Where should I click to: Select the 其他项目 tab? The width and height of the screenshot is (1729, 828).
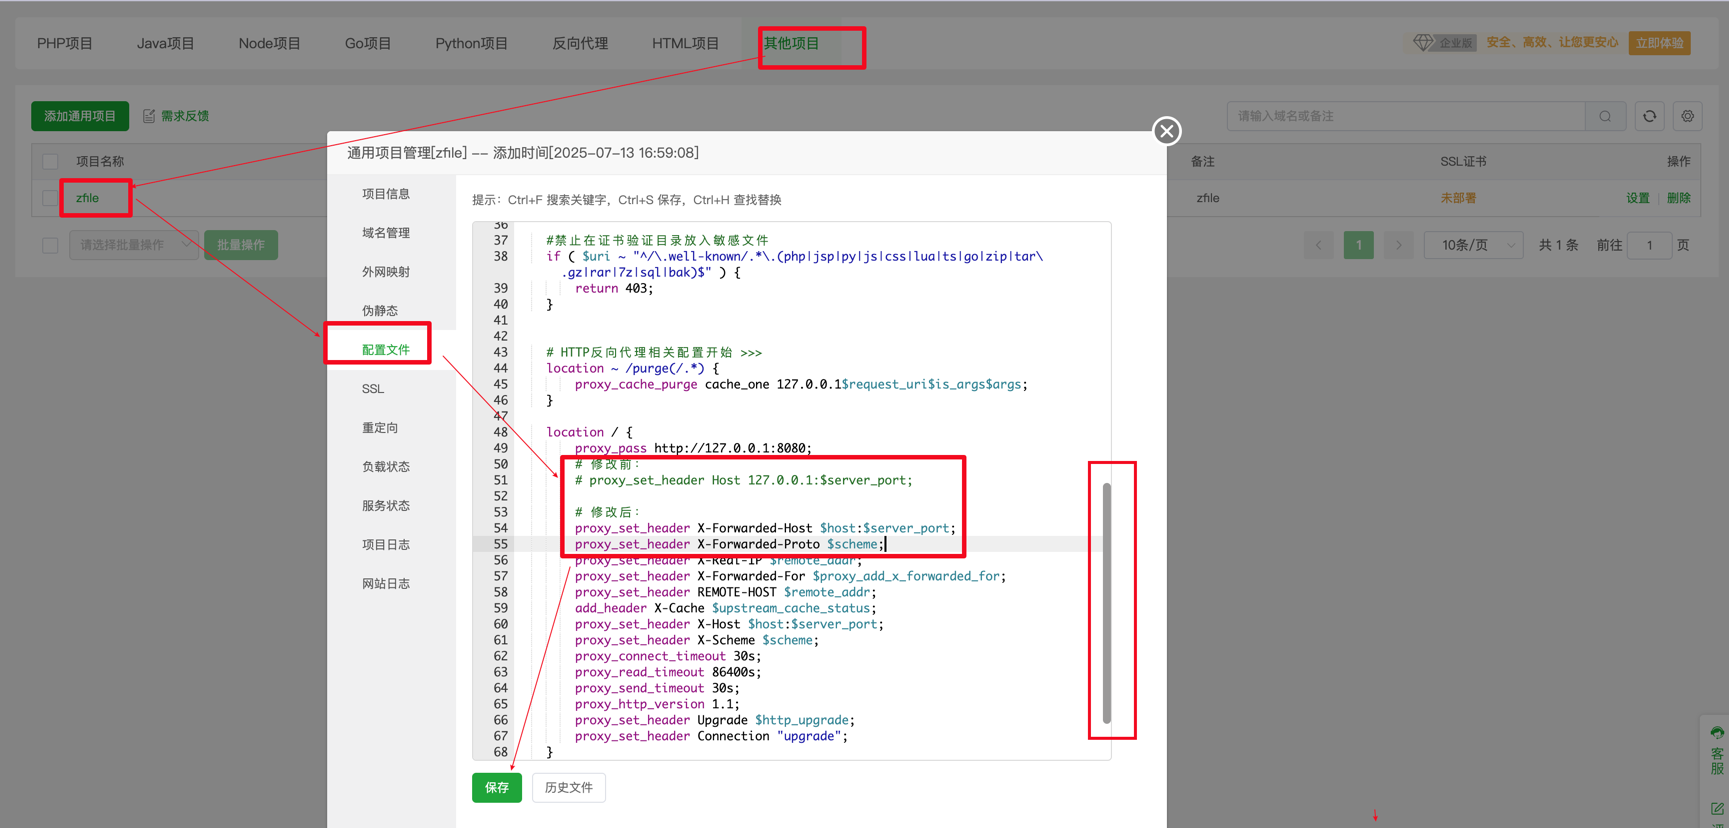[791, 43]
